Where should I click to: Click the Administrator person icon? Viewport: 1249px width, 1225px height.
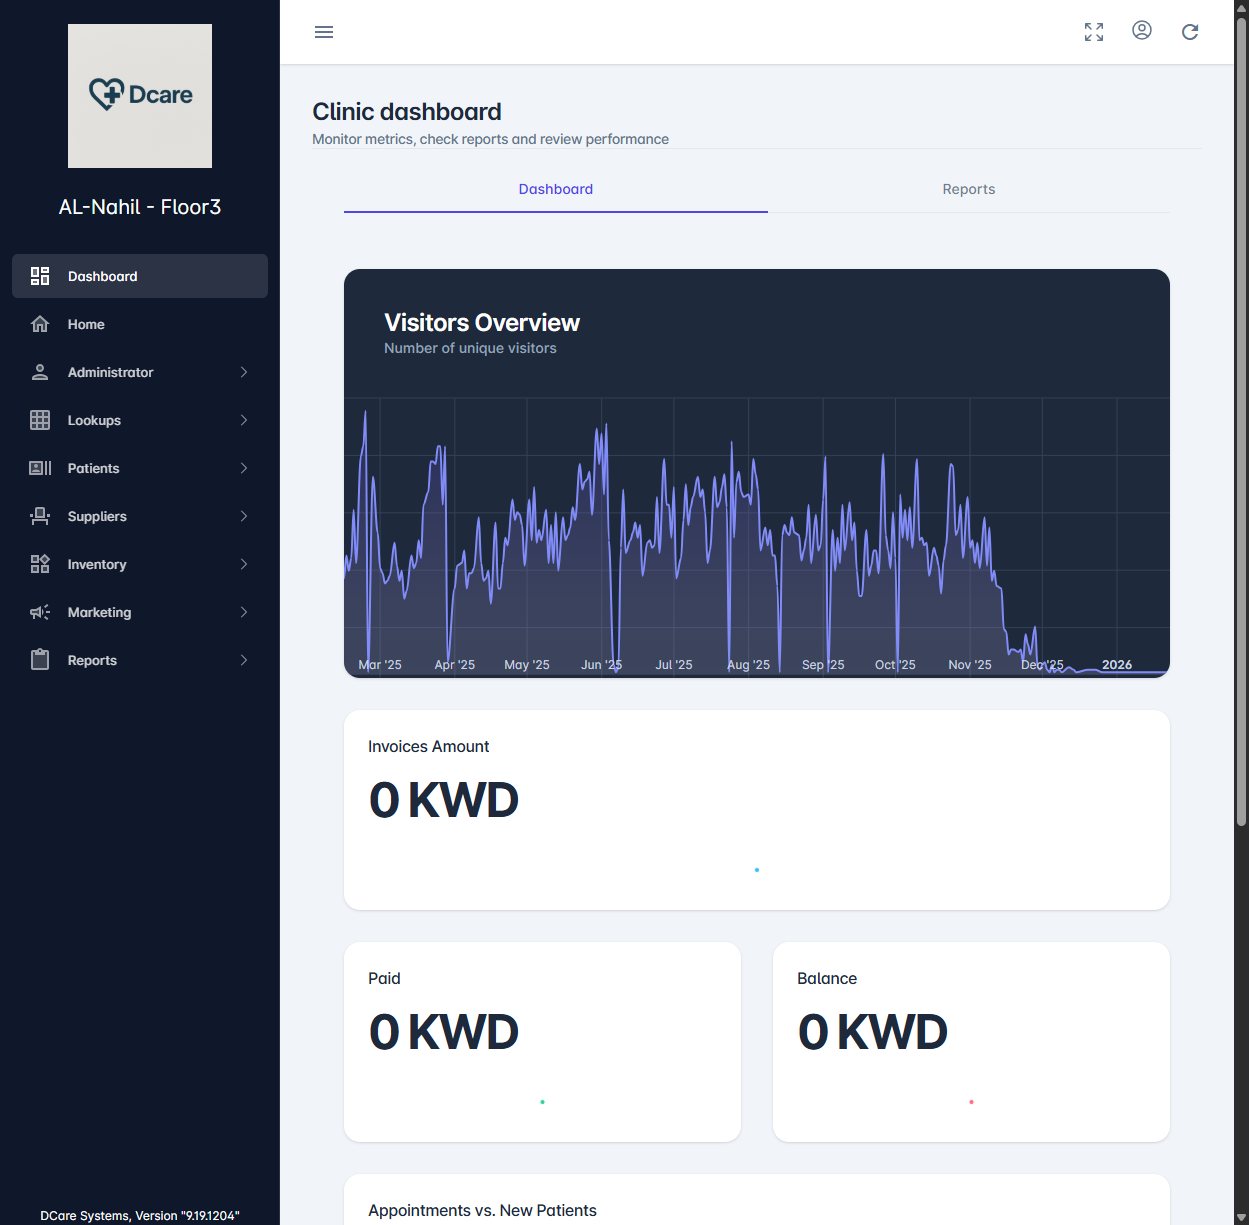(40, 372)
